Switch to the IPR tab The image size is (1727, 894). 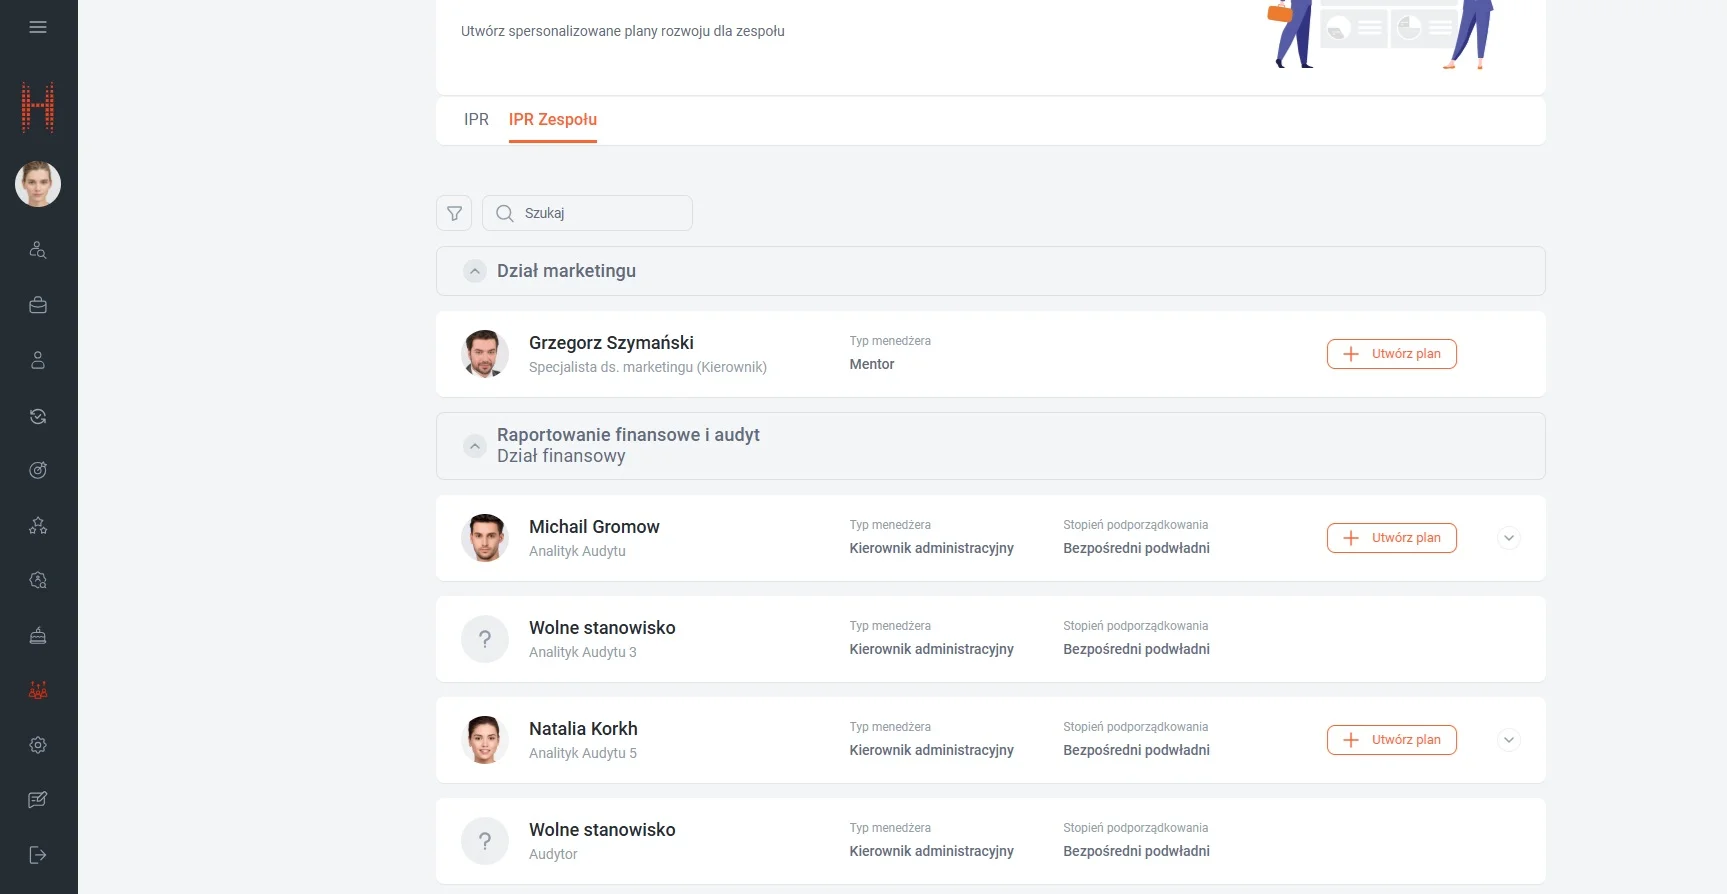(476, 120)
